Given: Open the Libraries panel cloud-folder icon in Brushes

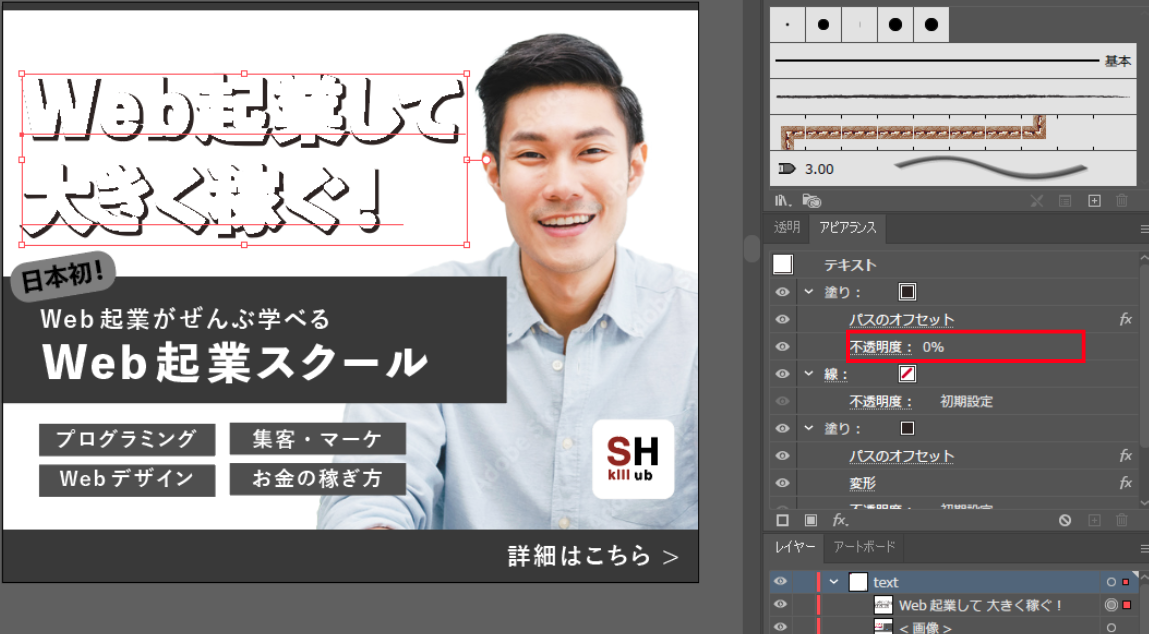Looking at the screenshot, I should (811, 200).
